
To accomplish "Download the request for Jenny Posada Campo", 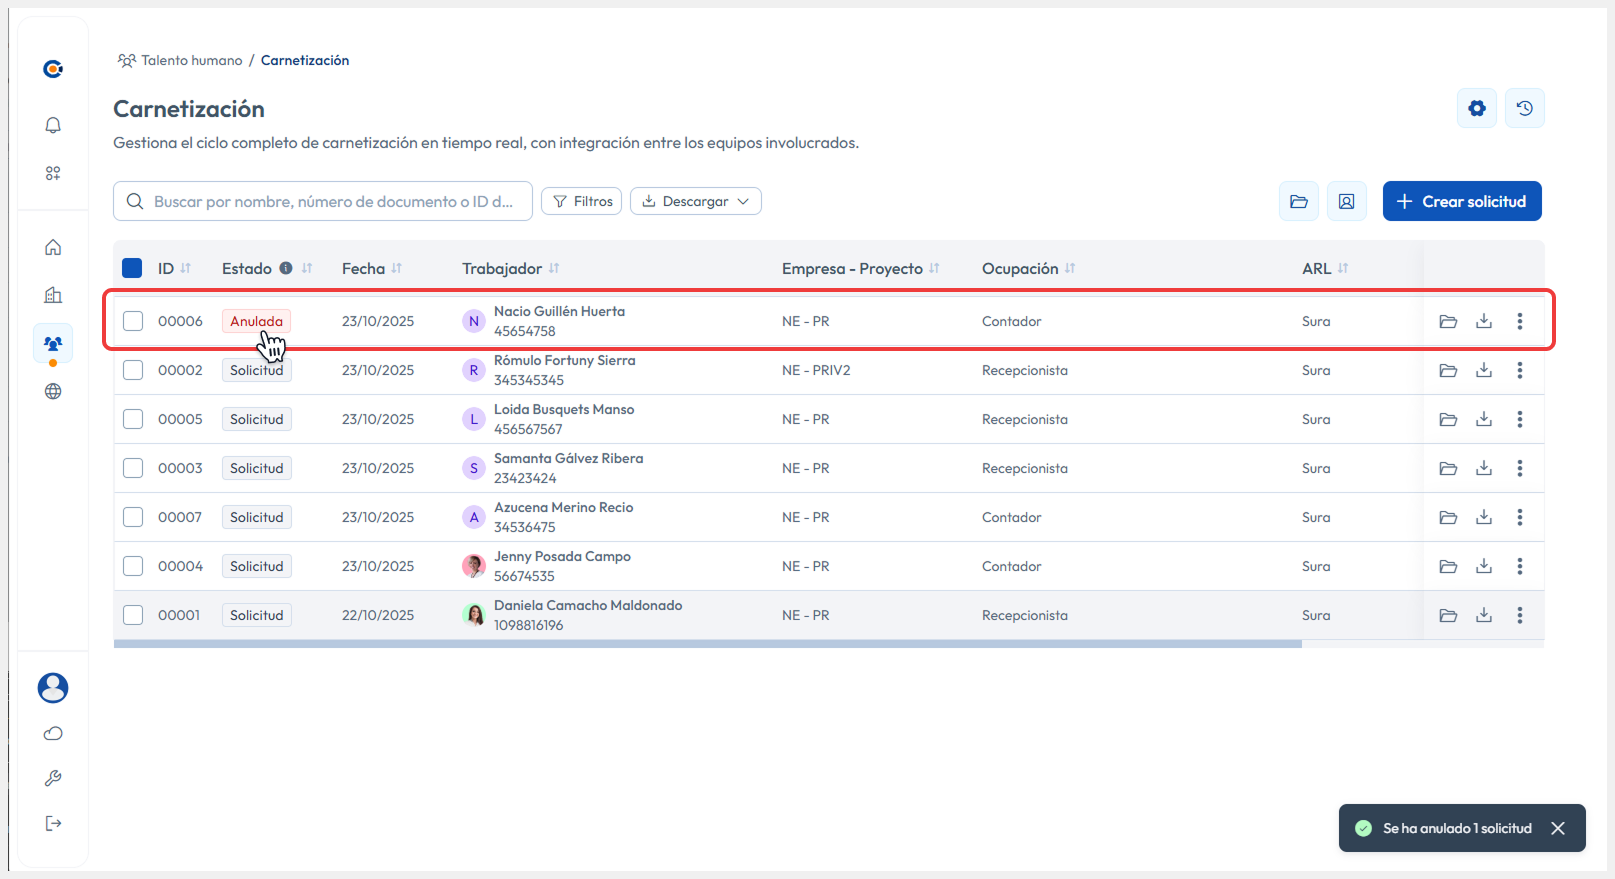I will pos(1483,566).
